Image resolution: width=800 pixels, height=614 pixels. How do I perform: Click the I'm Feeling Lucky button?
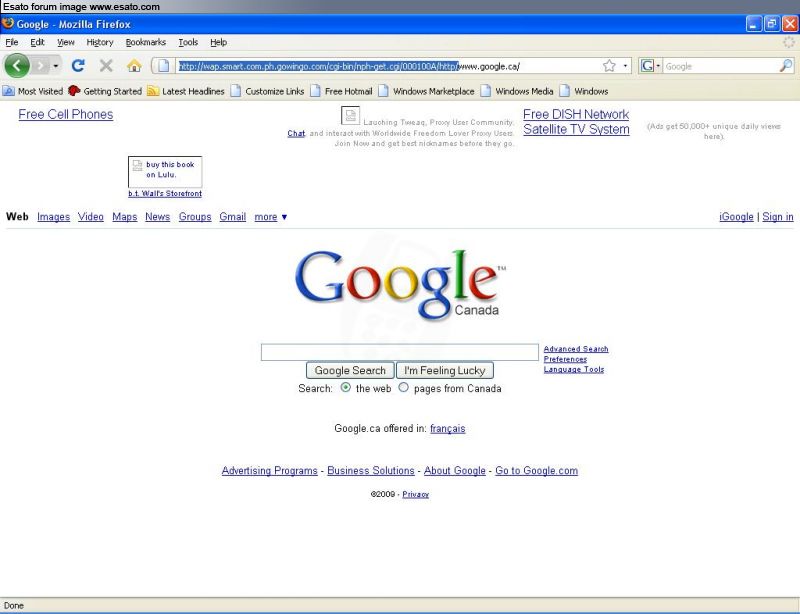click(444, 371)
